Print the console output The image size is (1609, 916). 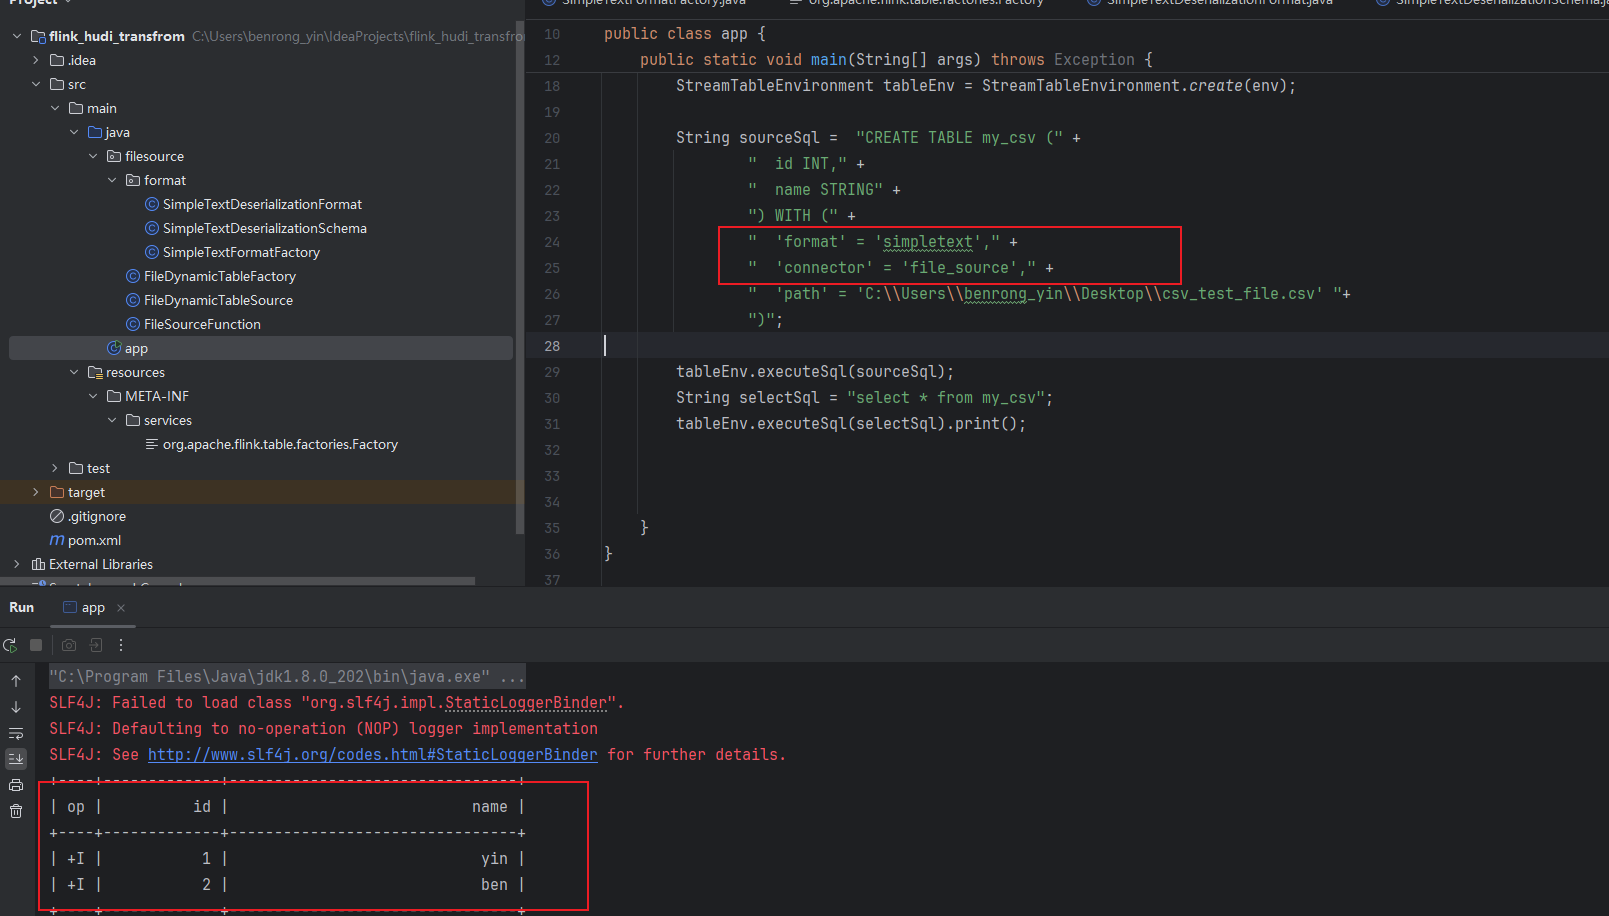[16, 784]
